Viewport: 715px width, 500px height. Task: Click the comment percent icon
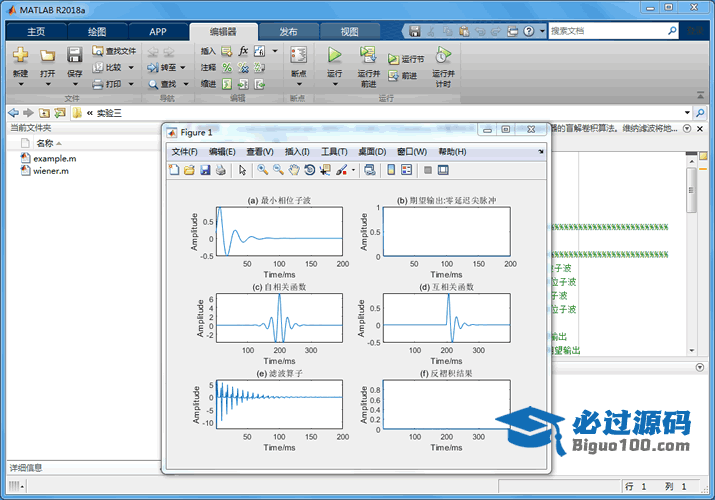click(x=227, y=67)
